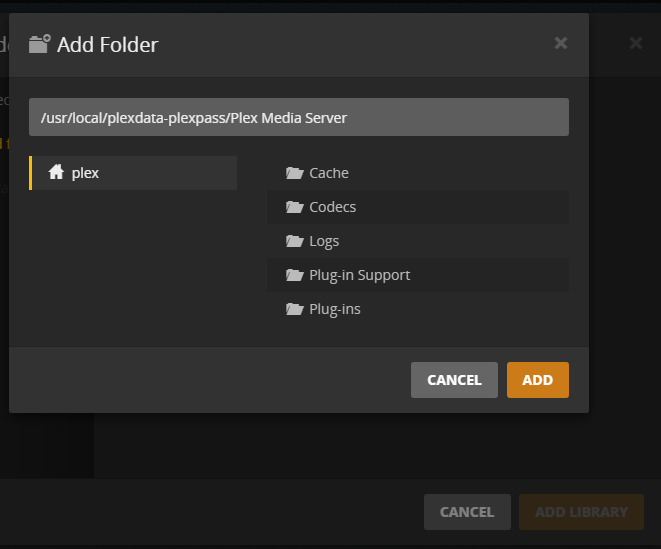
Task: Open the Codecs folder
Action: [418, 207]
